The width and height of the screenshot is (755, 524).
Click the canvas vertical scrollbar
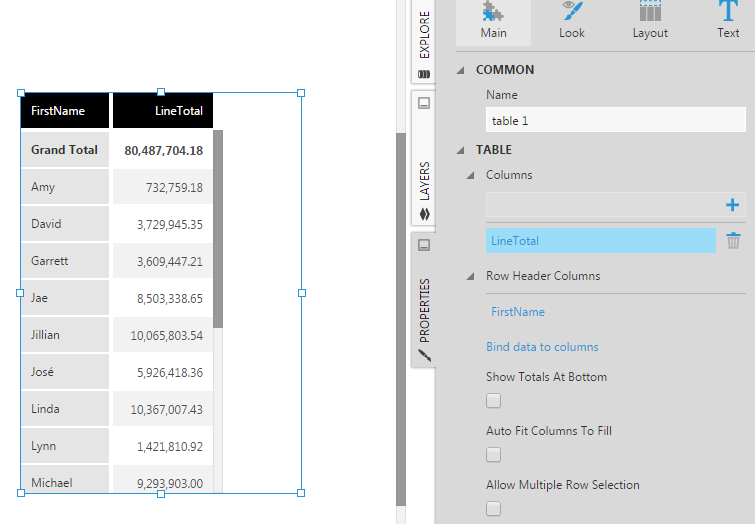click(x=401, y=319)
